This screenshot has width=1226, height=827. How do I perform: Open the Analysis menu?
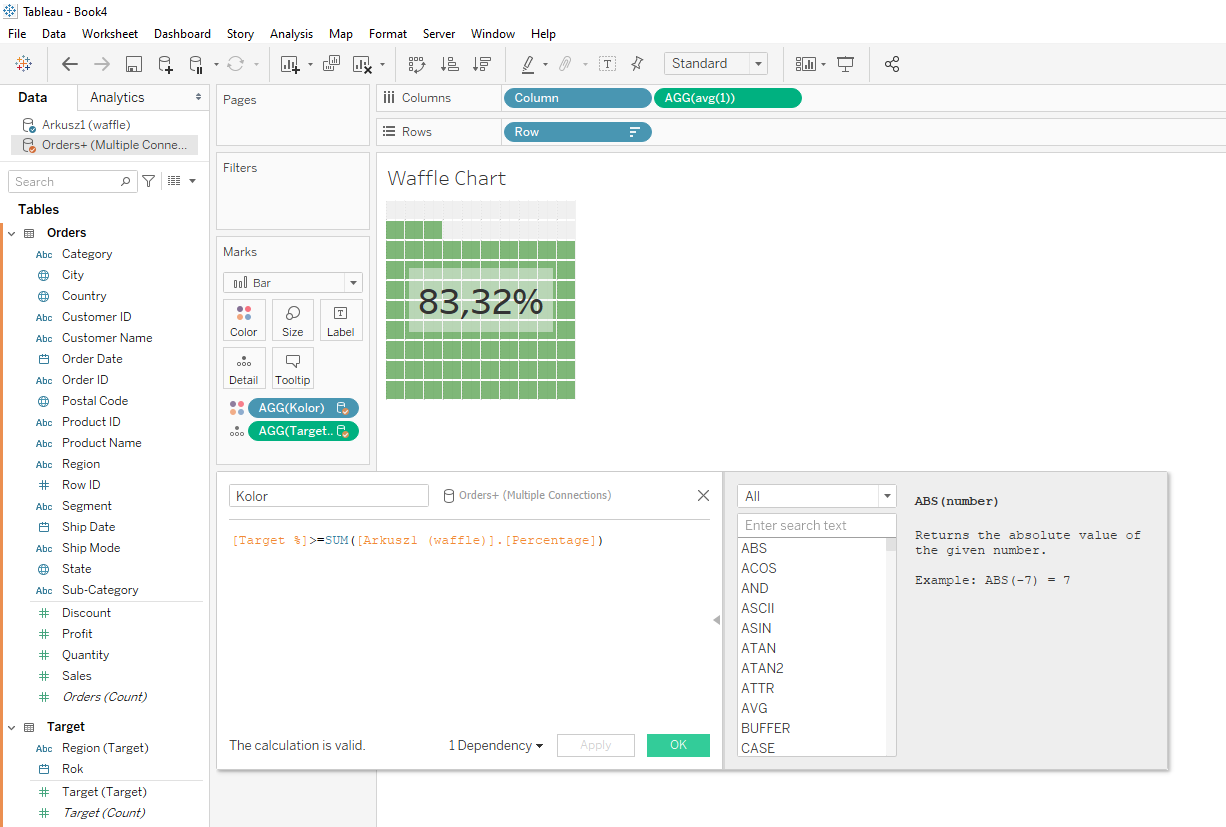click(x=291, y=34)
